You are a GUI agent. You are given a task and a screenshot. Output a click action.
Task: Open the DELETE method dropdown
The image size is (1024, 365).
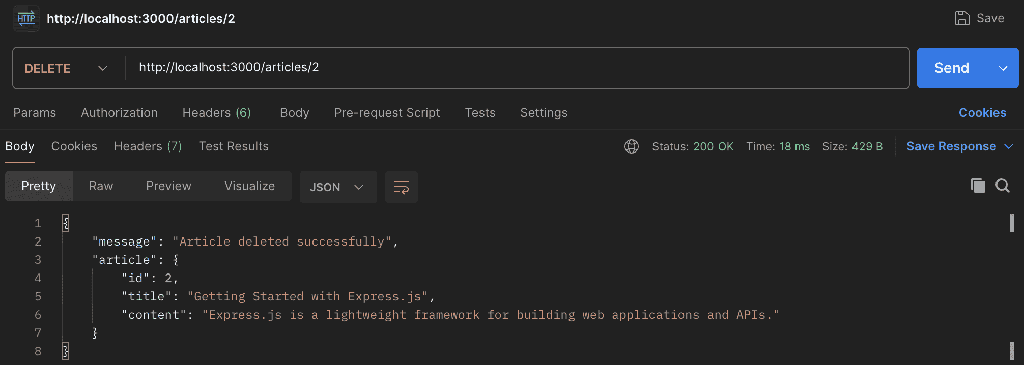(x=66, y=68)
